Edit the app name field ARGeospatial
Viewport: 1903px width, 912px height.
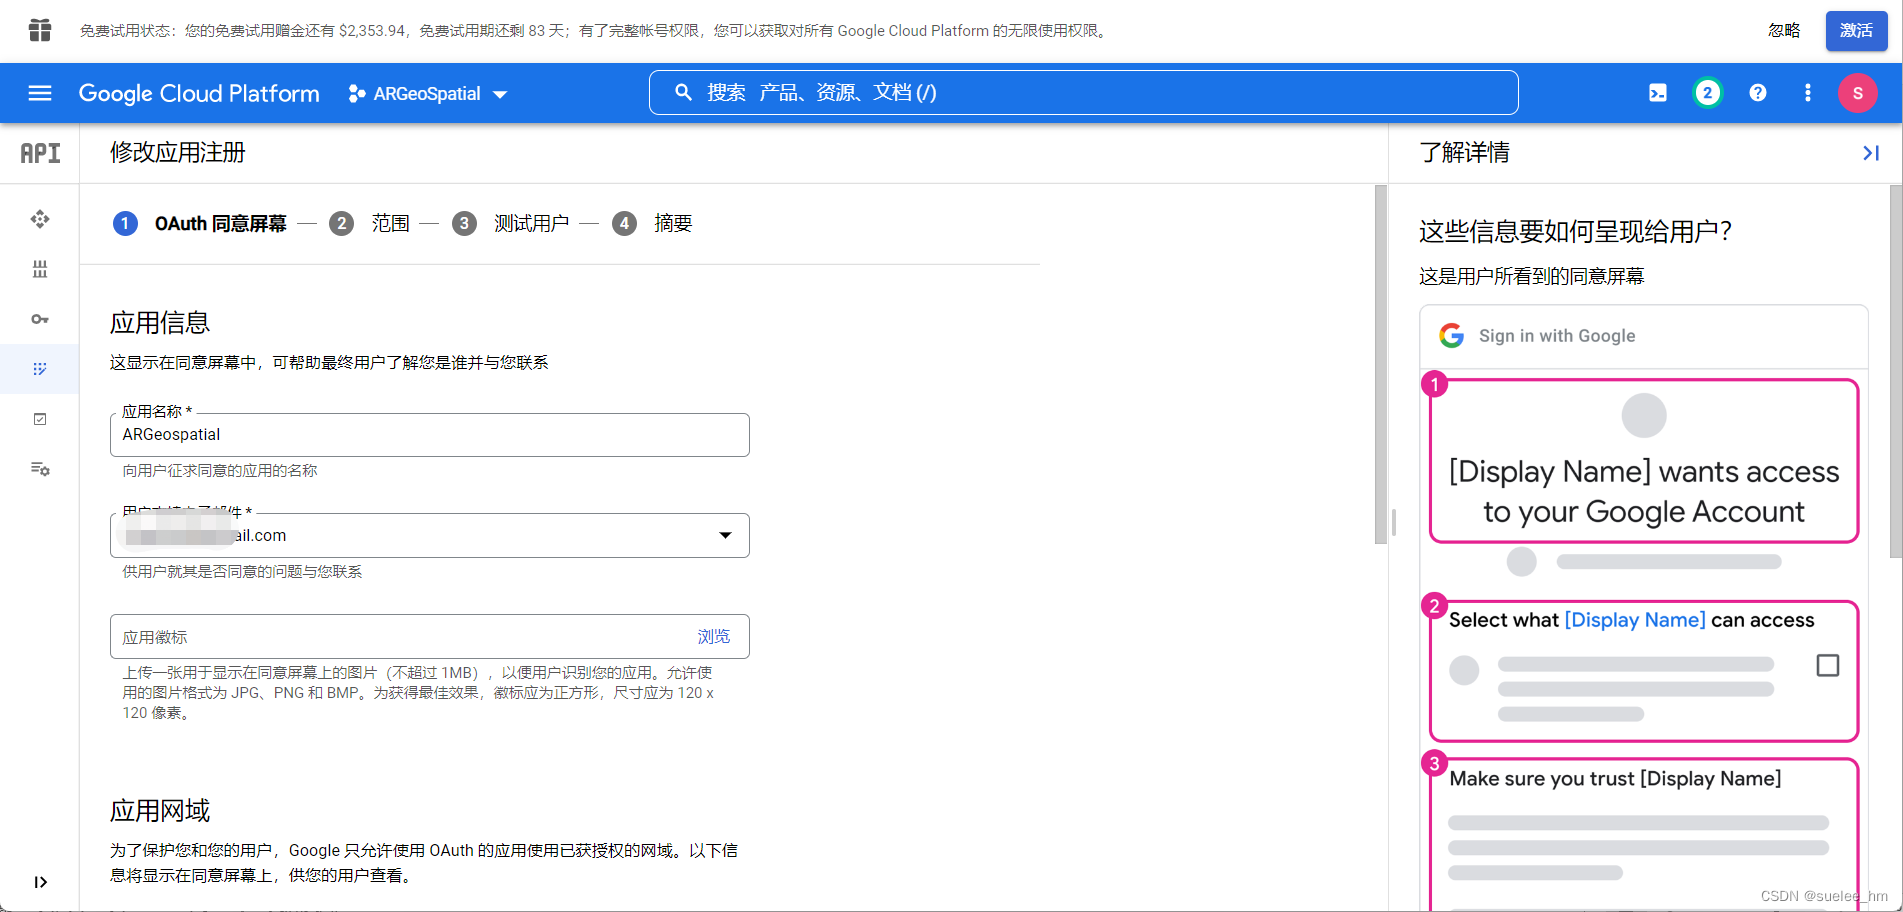[430, 435]
